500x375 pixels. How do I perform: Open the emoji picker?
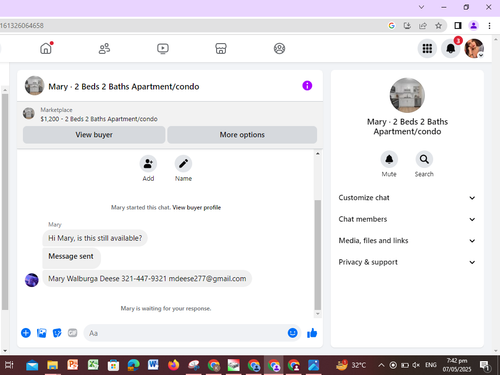(x=293, y=333)
